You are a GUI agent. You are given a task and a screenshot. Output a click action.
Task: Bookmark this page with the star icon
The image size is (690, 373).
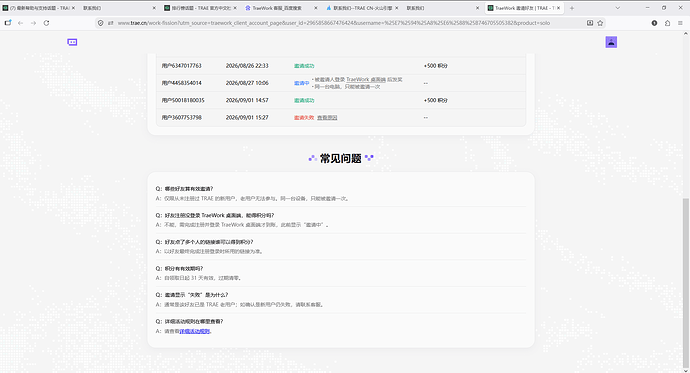click(600, 23)
